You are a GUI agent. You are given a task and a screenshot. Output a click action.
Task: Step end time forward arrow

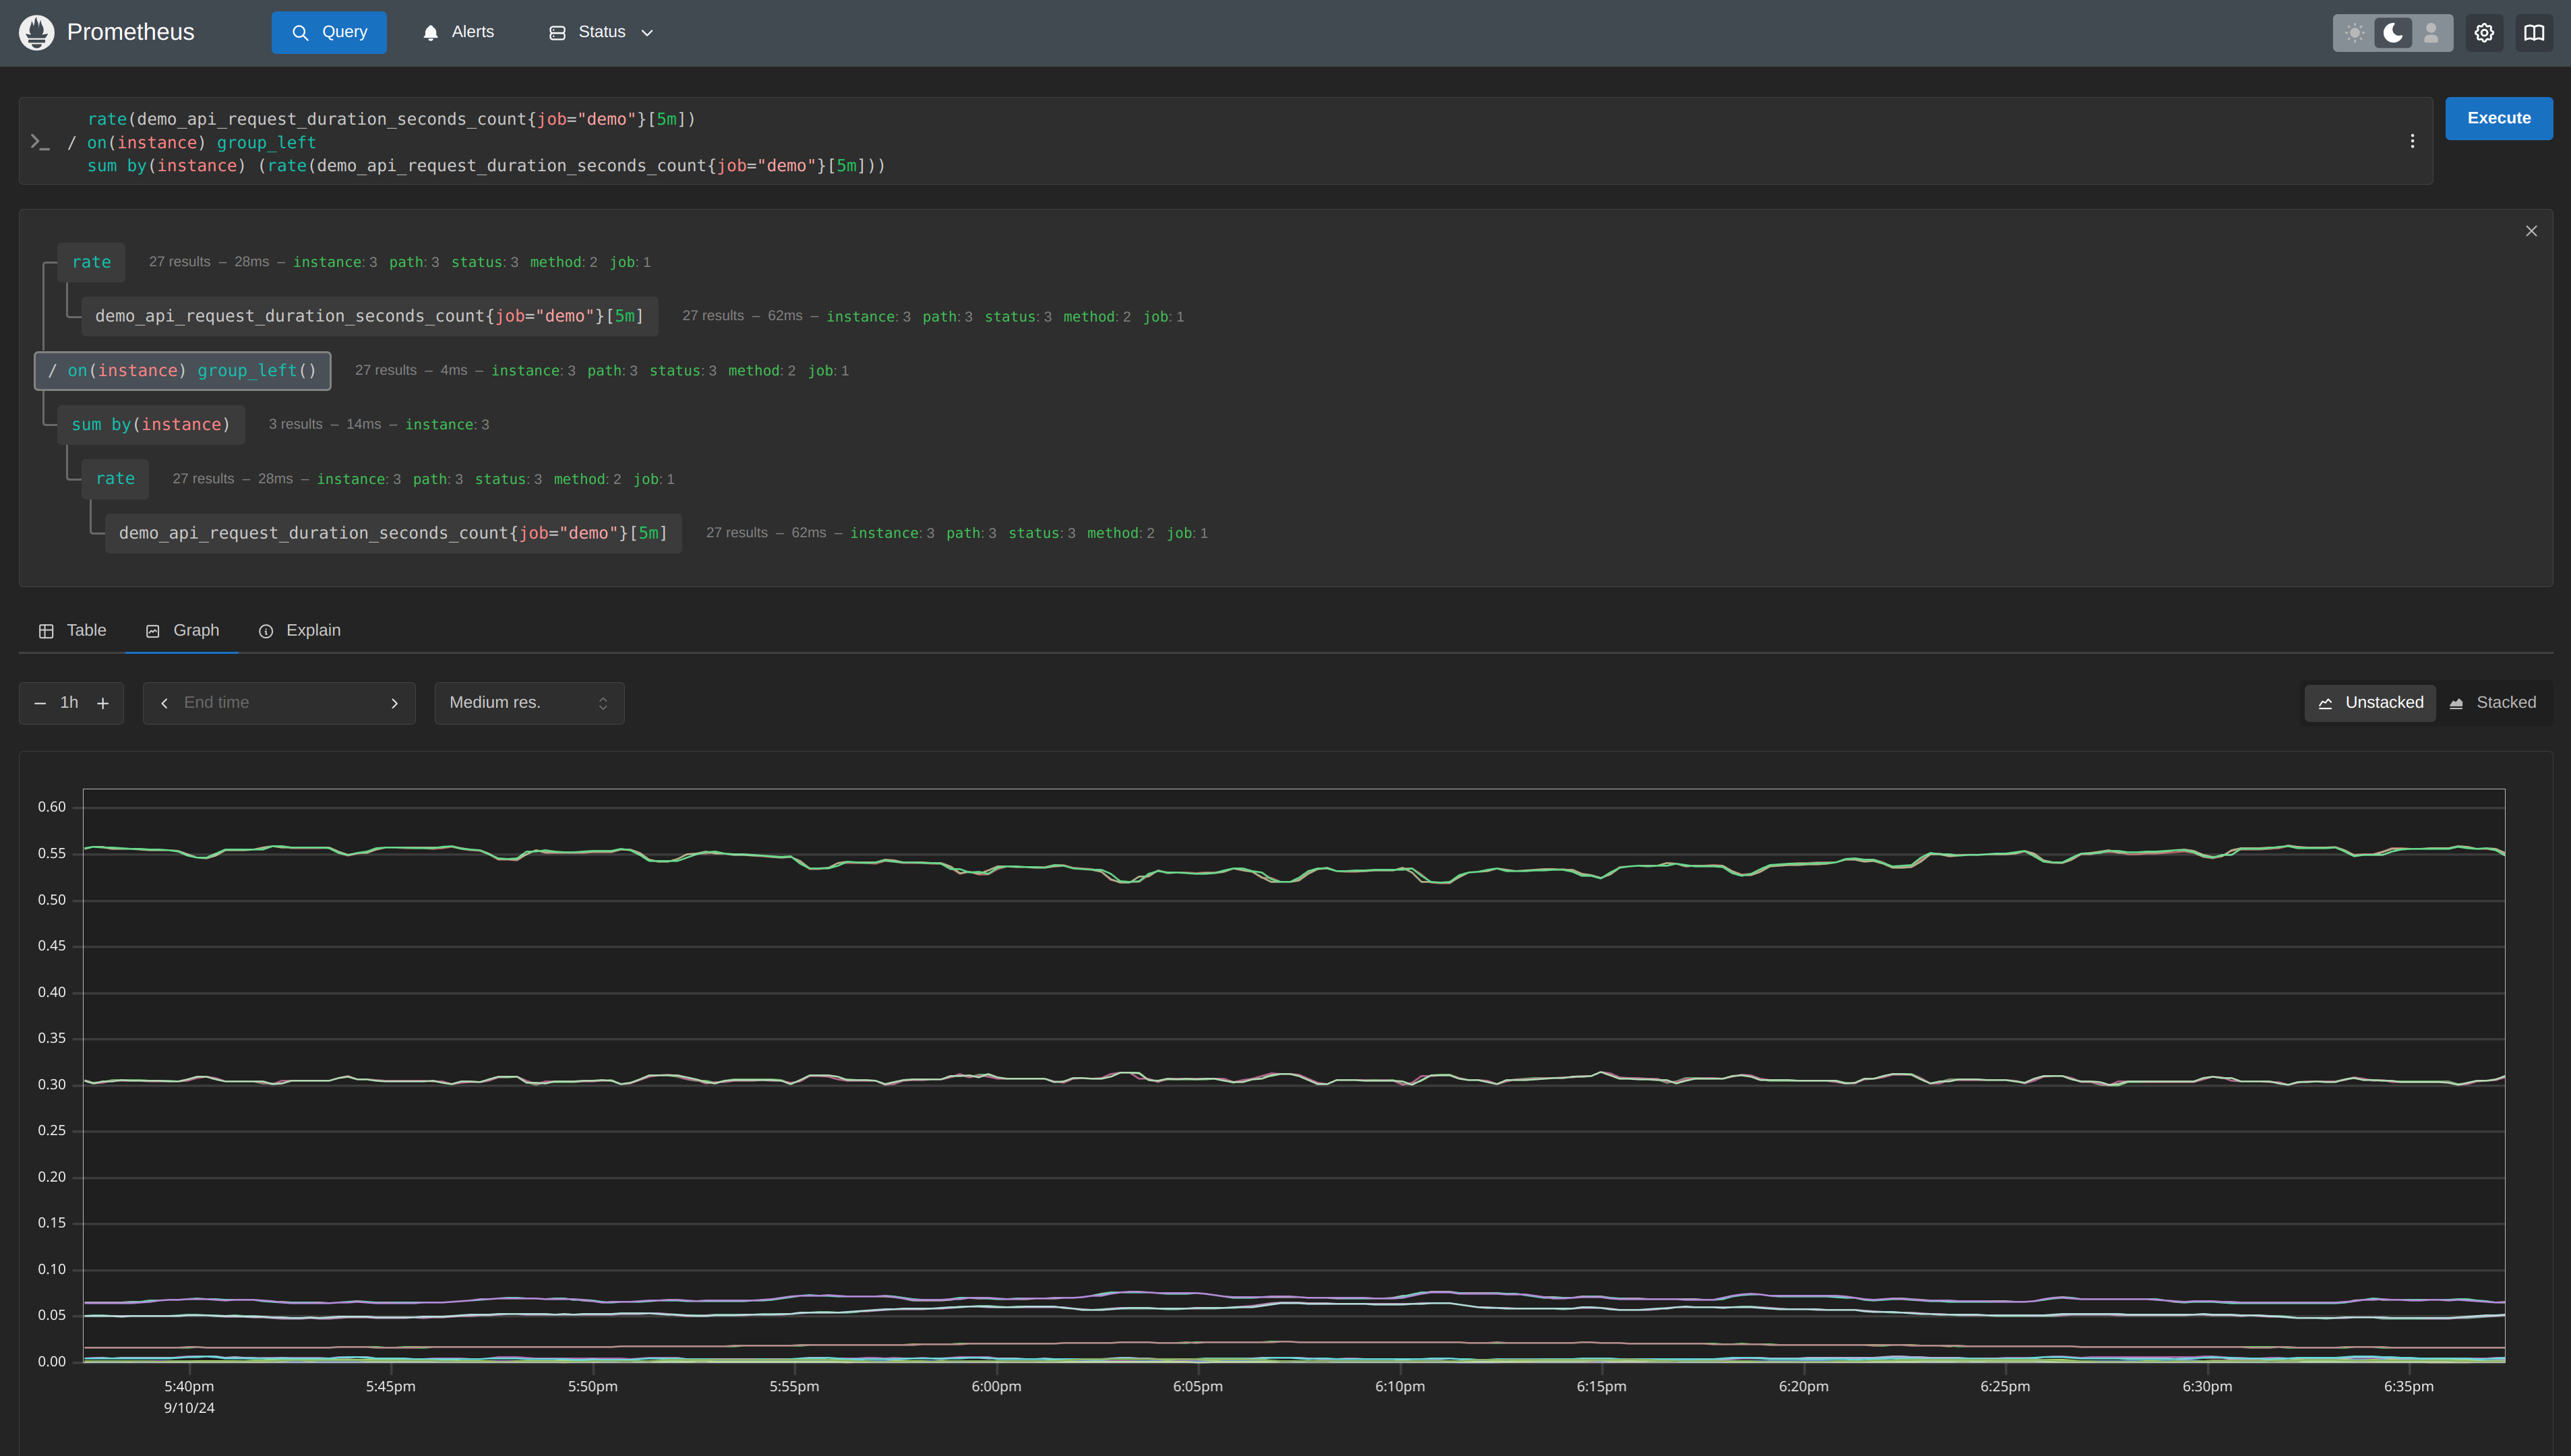point(394,703)
